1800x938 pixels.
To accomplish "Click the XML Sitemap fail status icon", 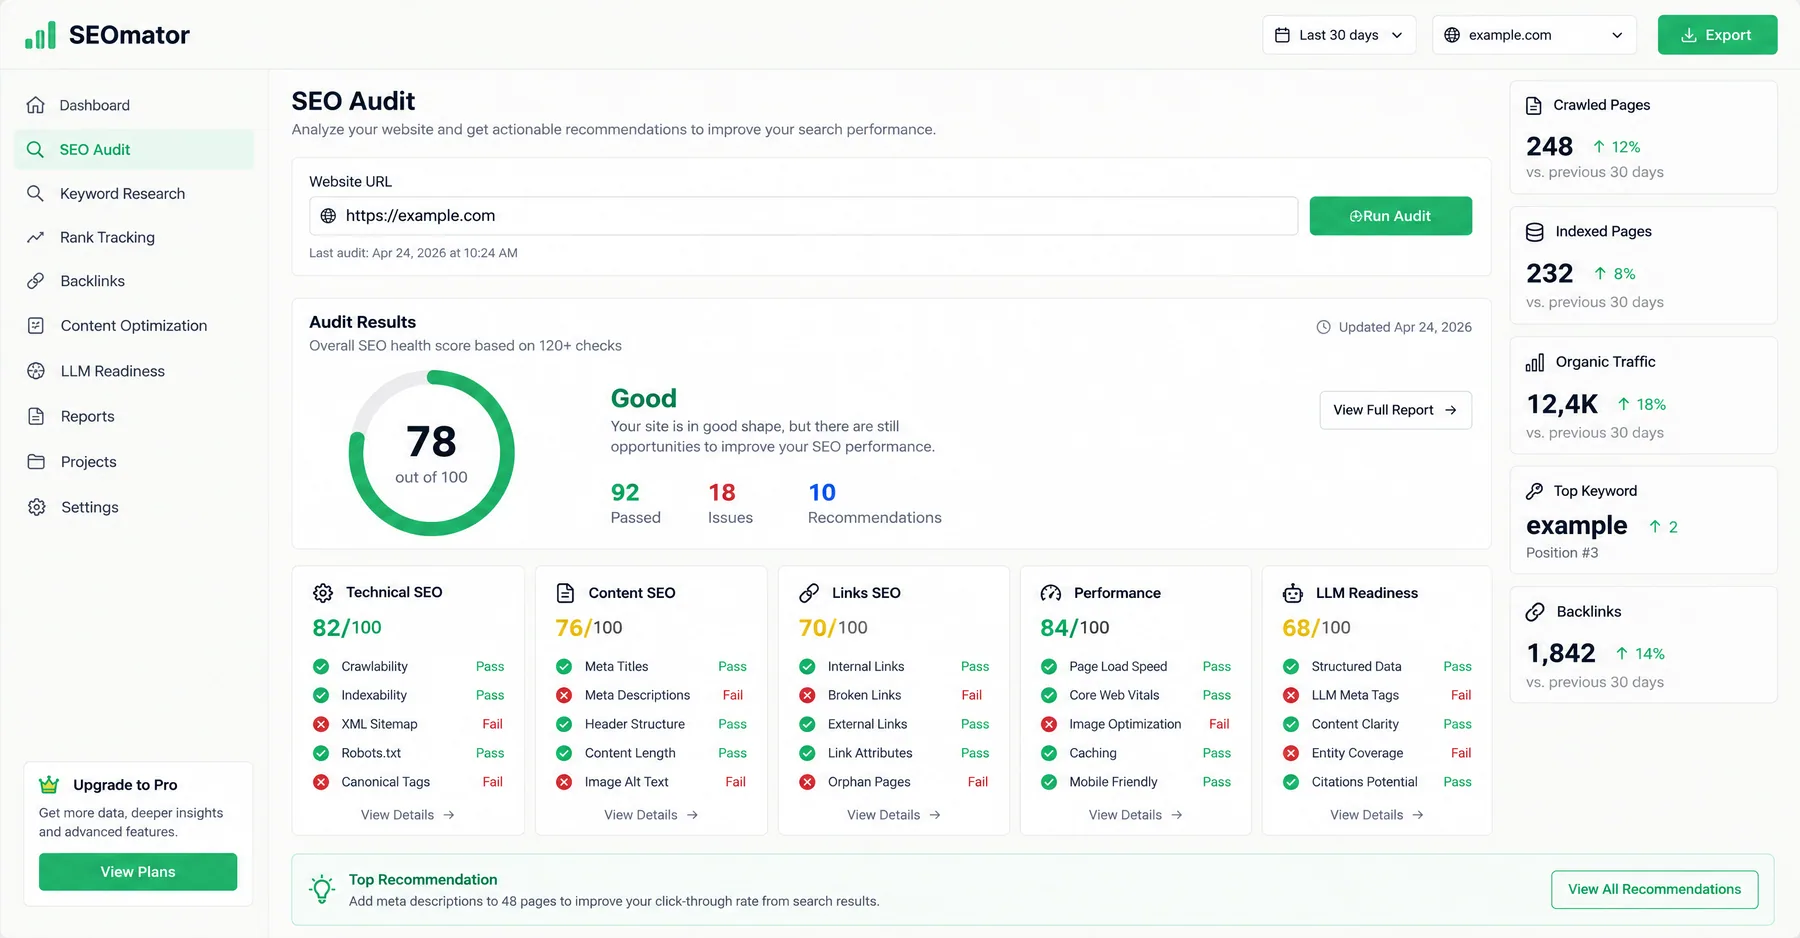I will [321, 724].
